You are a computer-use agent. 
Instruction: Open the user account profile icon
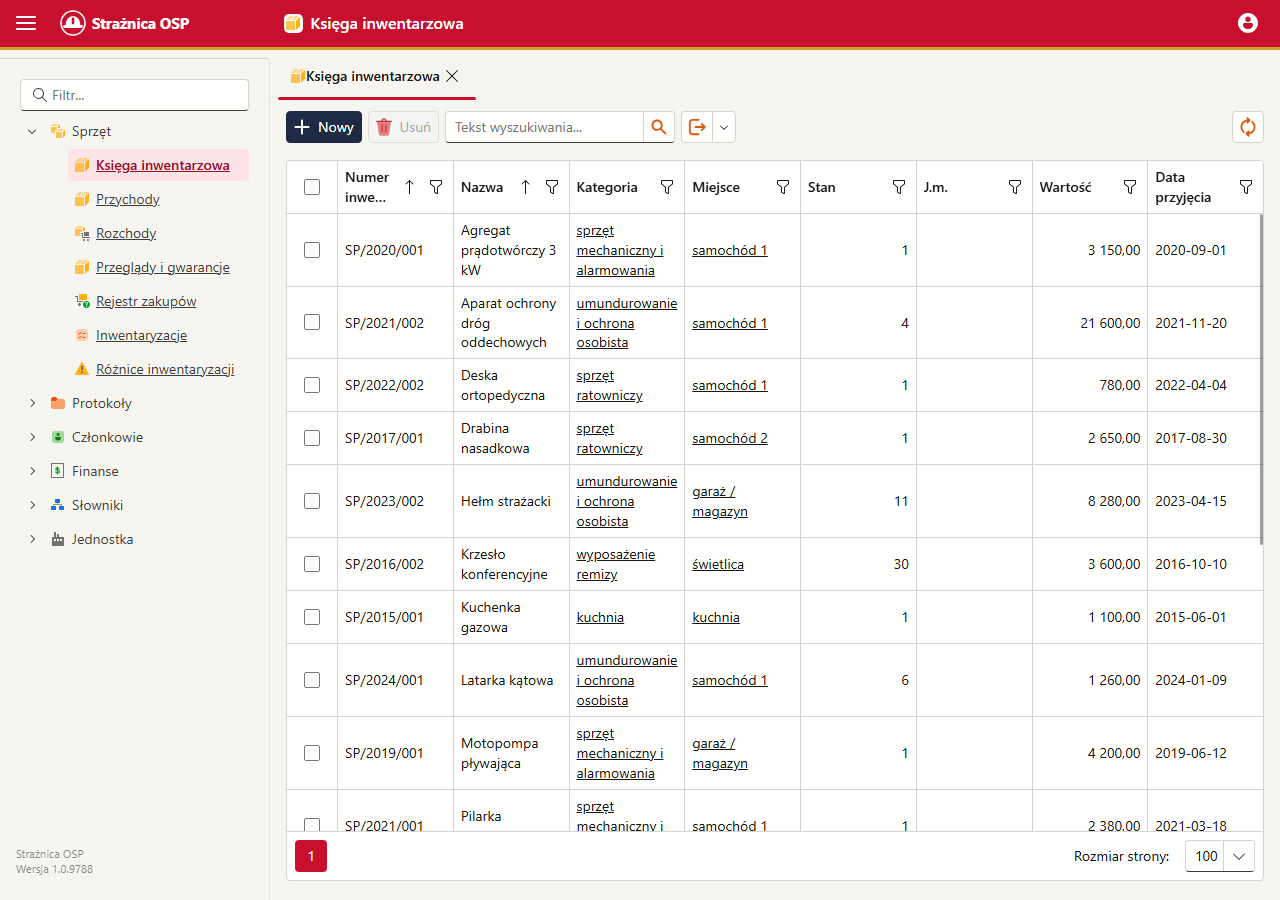coord(1247,23)
